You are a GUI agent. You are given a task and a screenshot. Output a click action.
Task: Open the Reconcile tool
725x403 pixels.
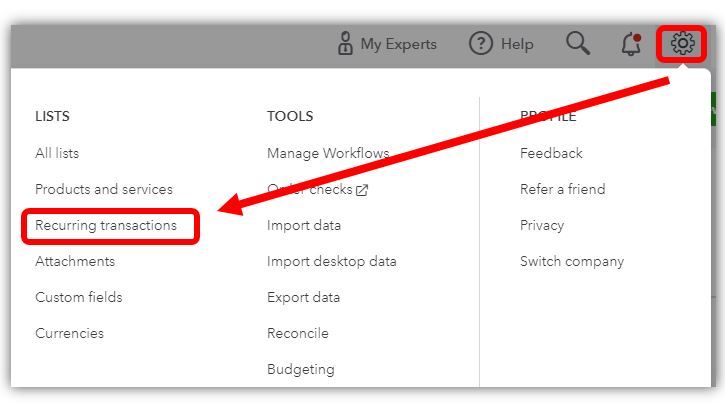pos(298,333)
